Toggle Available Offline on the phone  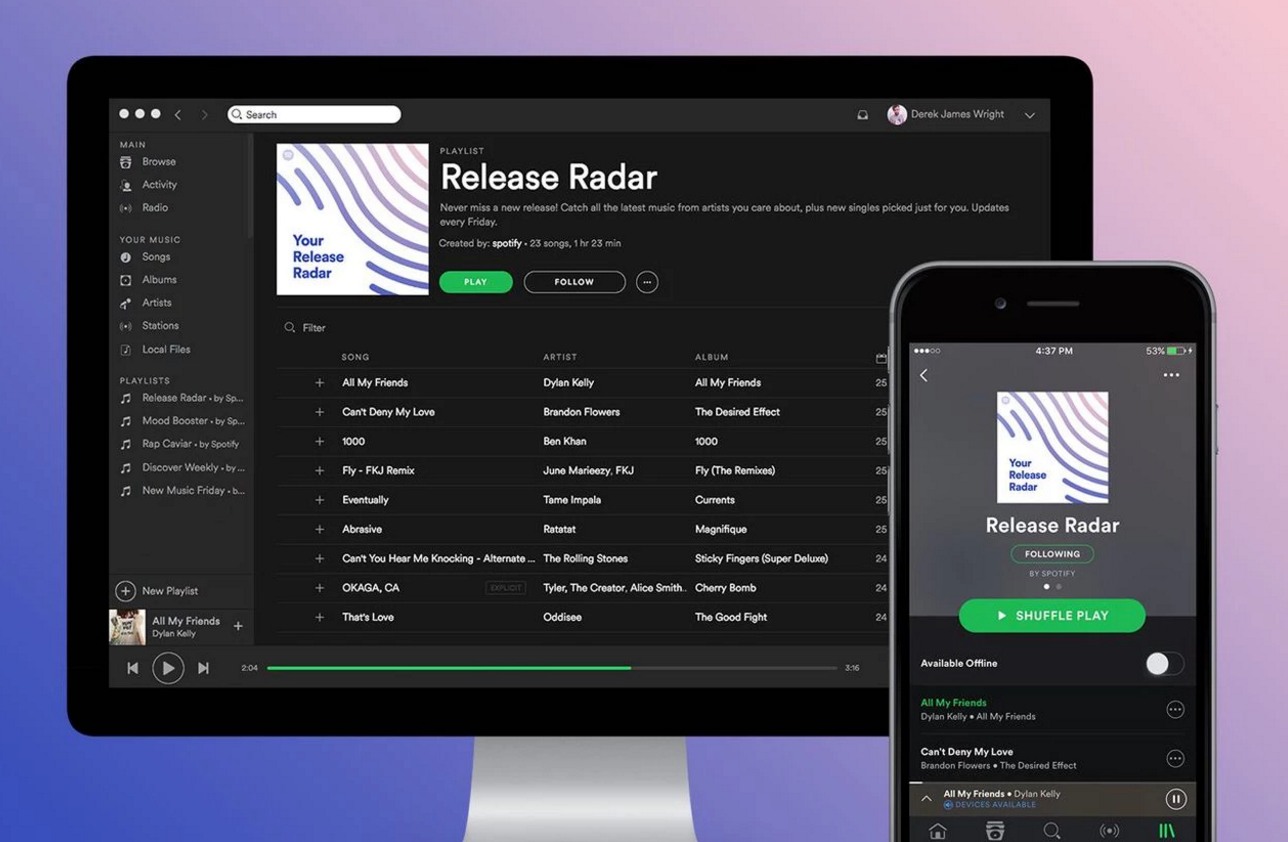tap(1165, 664)
